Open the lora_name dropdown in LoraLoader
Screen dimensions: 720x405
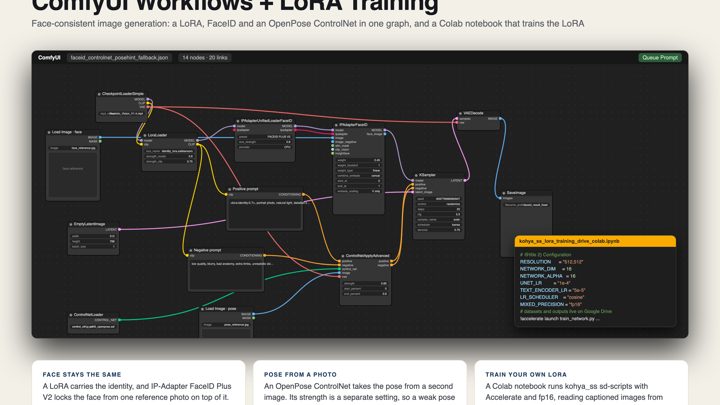click(169, 151)
